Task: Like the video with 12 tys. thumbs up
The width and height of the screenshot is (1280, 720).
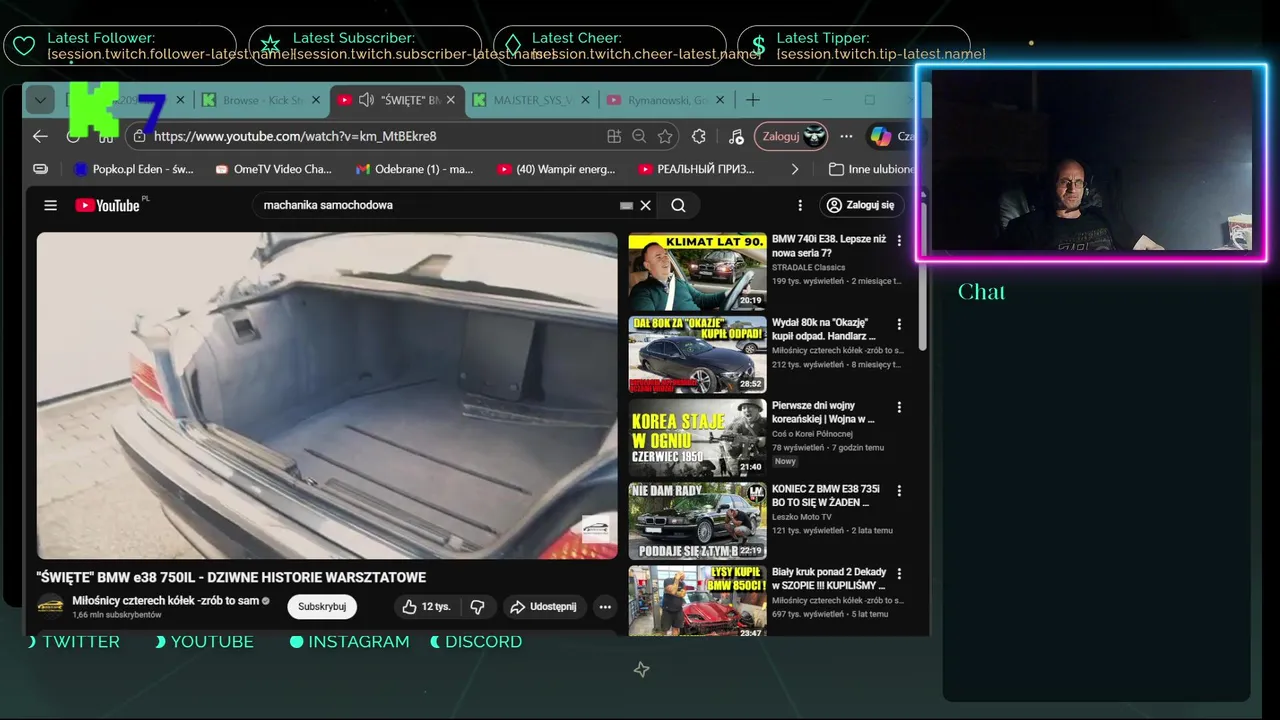Action: click(x=427, y=606)
